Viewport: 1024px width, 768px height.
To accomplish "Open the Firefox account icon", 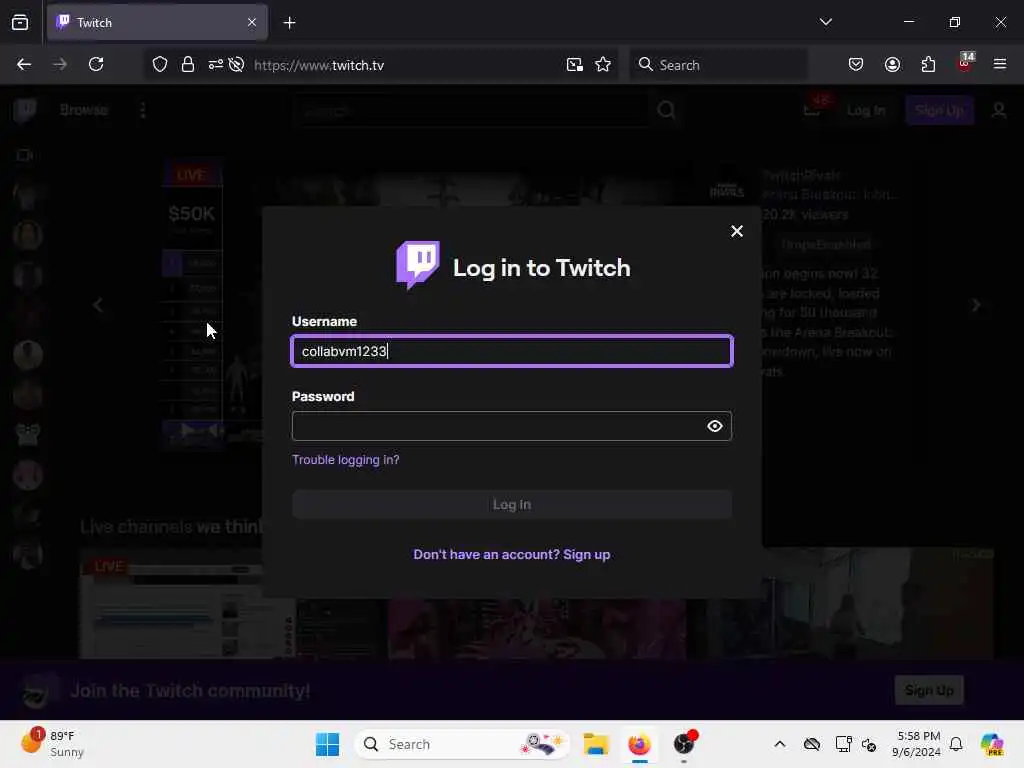I will point(892,64).
